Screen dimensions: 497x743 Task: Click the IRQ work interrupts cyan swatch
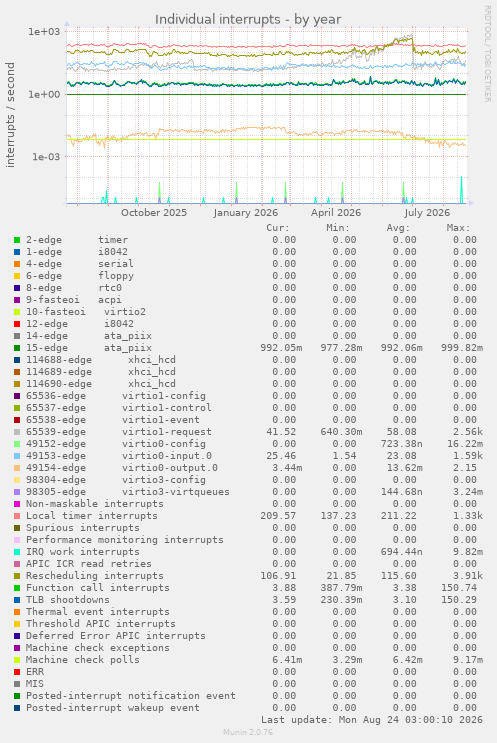coord(17,552)
